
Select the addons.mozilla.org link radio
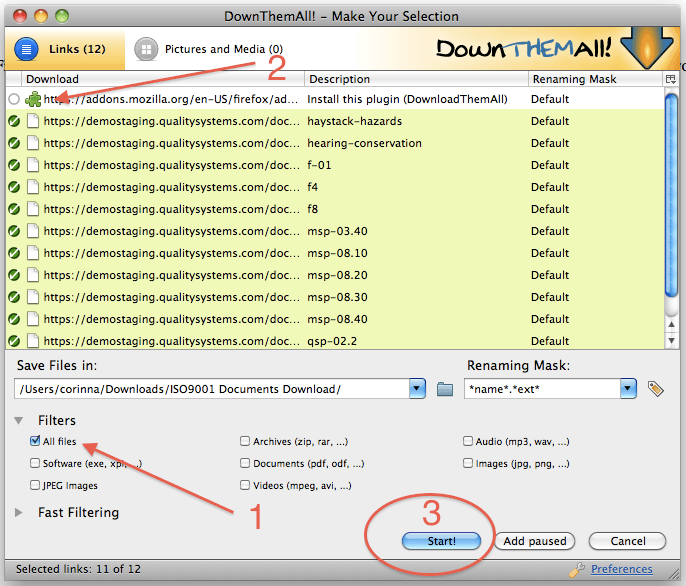14,99
